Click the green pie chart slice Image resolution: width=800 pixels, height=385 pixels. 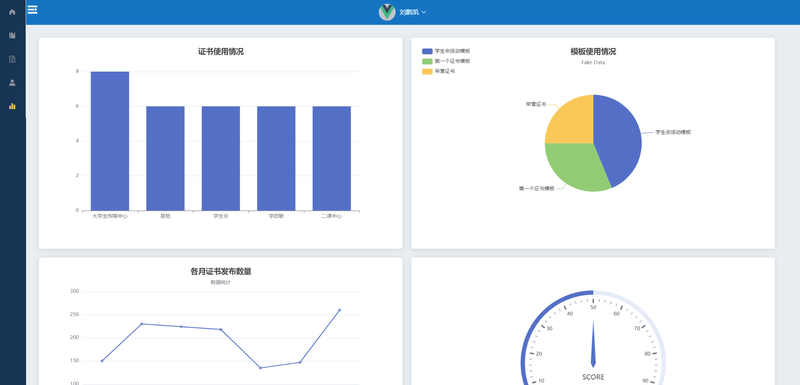[574, 166]
